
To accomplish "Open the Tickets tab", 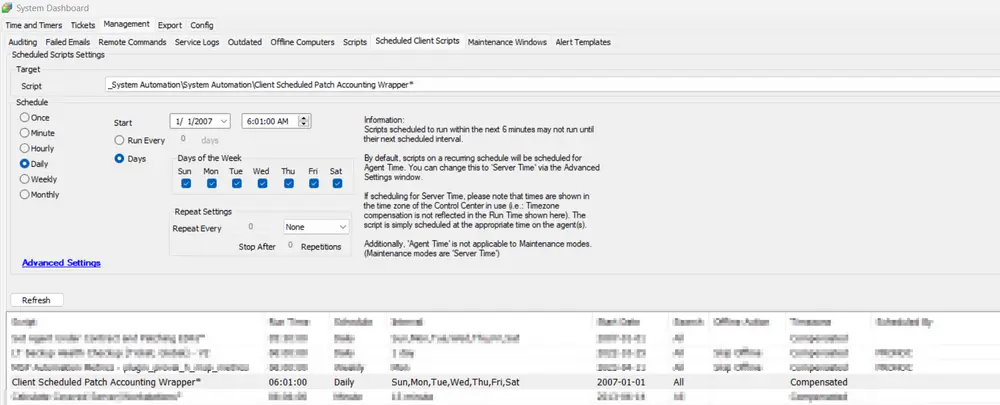I will click(83, 26).
